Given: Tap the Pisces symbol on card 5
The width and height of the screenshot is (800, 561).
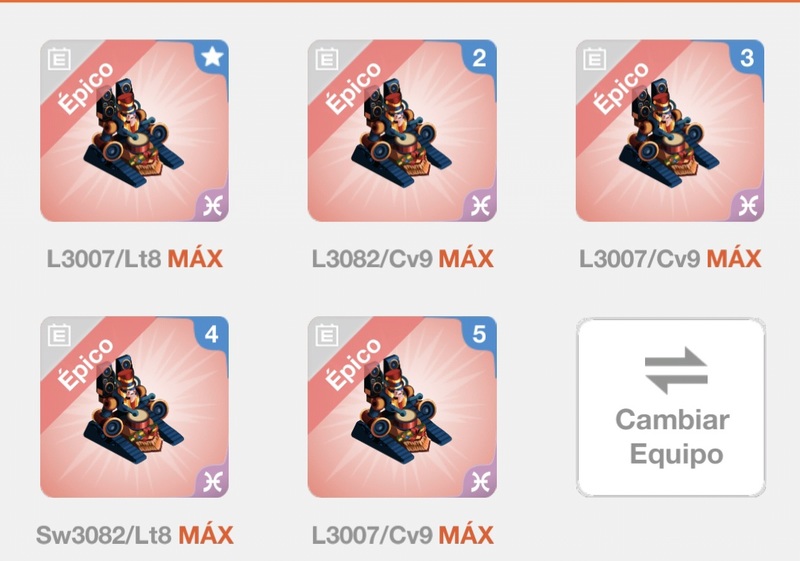Looking at the screenshot, I should pos(481,482).
